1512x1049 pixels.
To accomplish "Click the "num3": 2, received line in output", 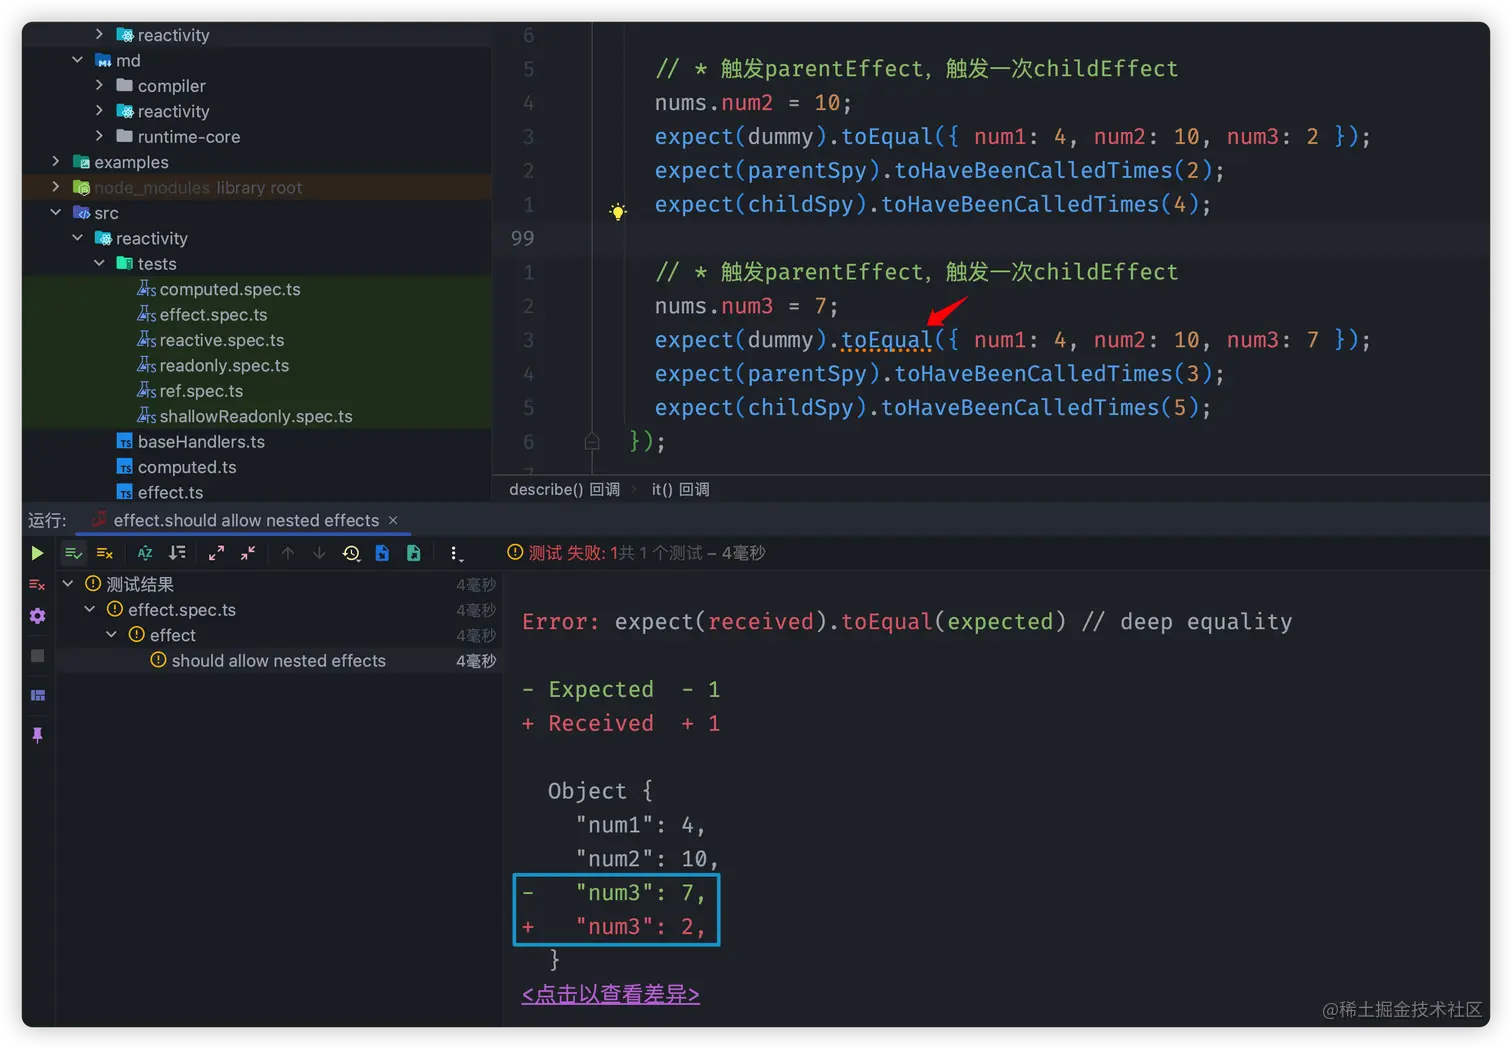I will (640, 926).
